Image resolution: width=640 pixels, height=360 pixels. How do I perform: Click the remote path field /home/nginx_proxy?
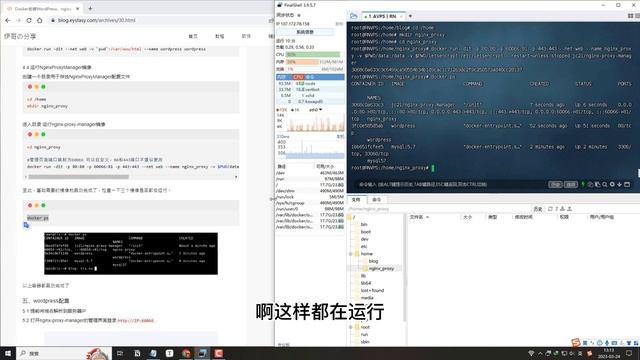[439, 209]
